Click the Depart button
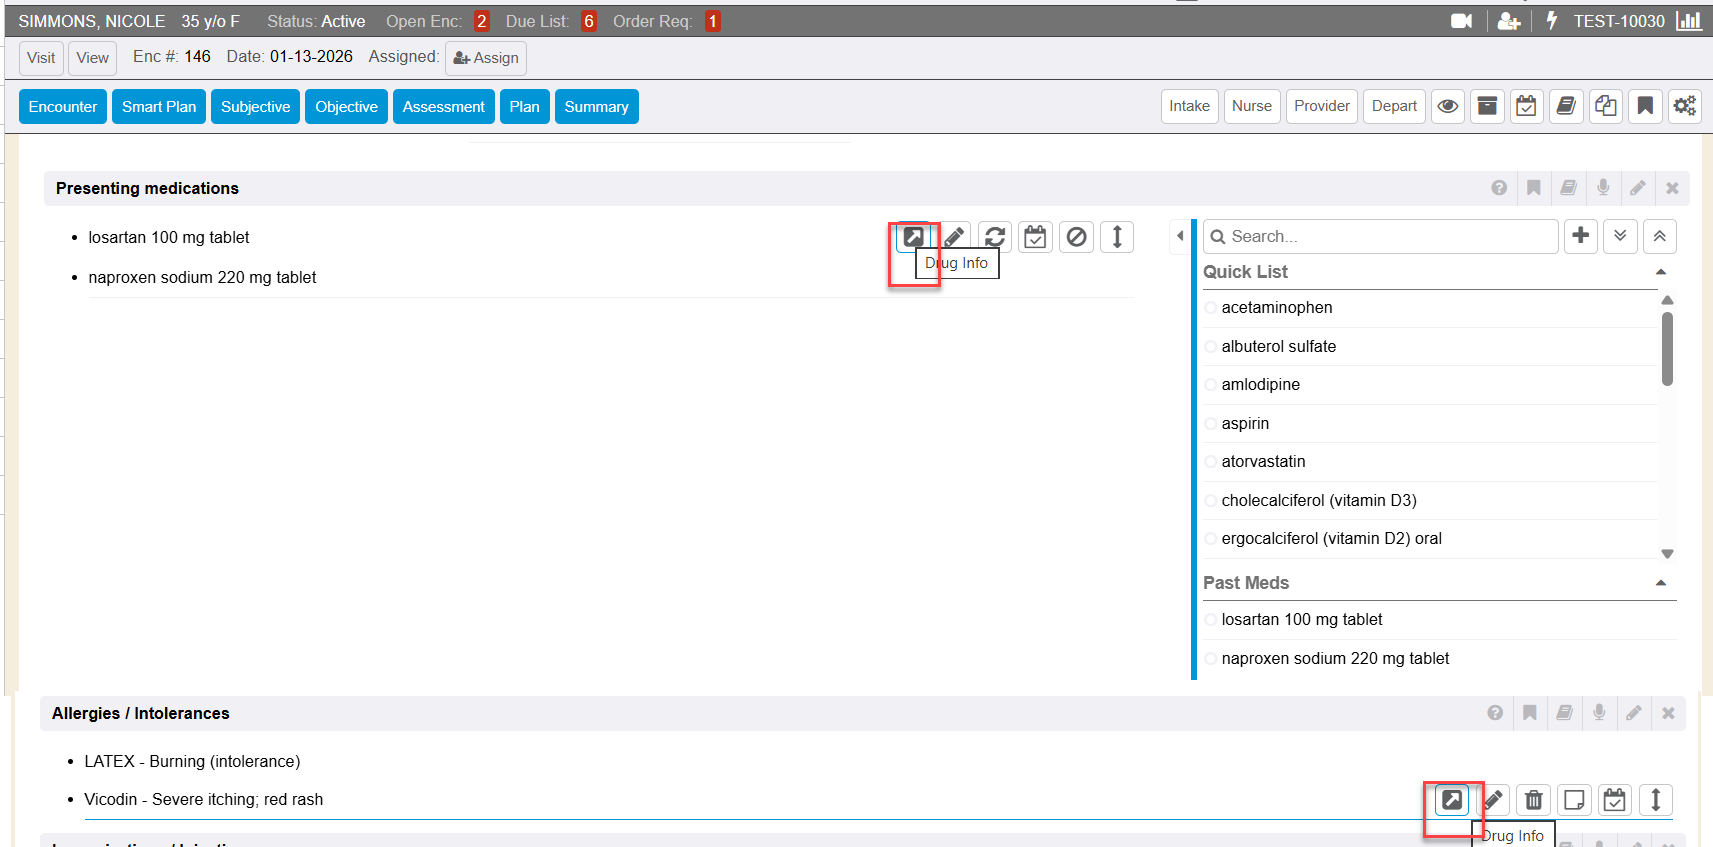Viewport: 1713px width, 847px height. 1393,106
